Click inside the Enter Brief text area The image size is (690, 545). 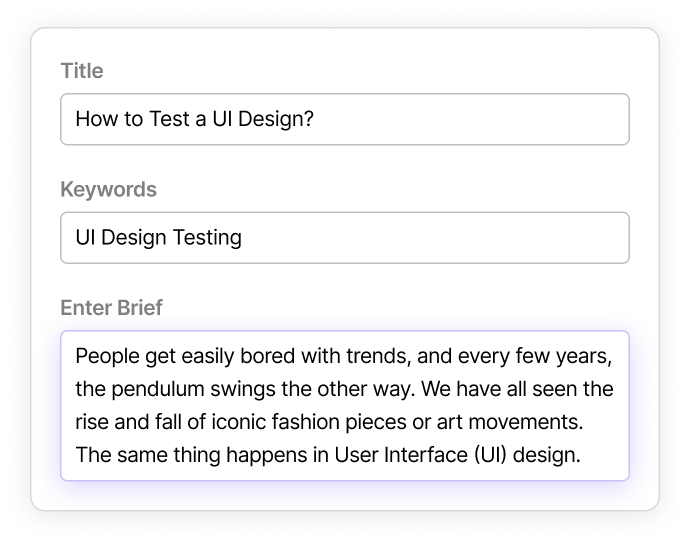344,405
